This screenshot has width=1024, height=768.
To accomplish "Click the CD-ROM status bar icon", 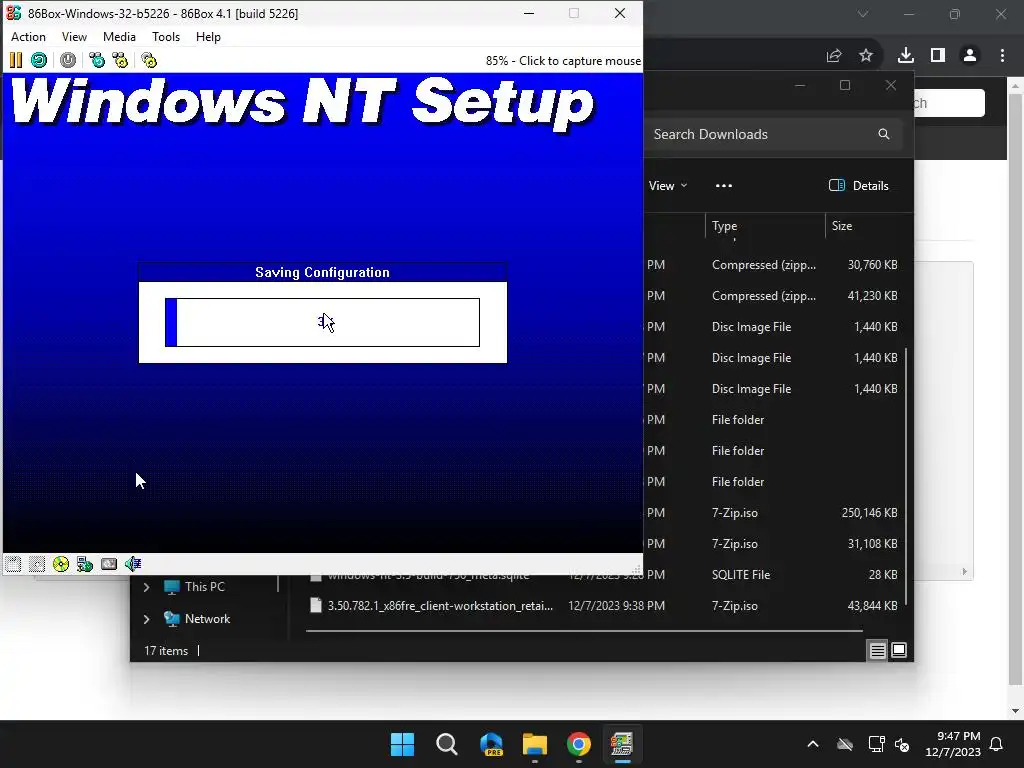I will point(61,564).
